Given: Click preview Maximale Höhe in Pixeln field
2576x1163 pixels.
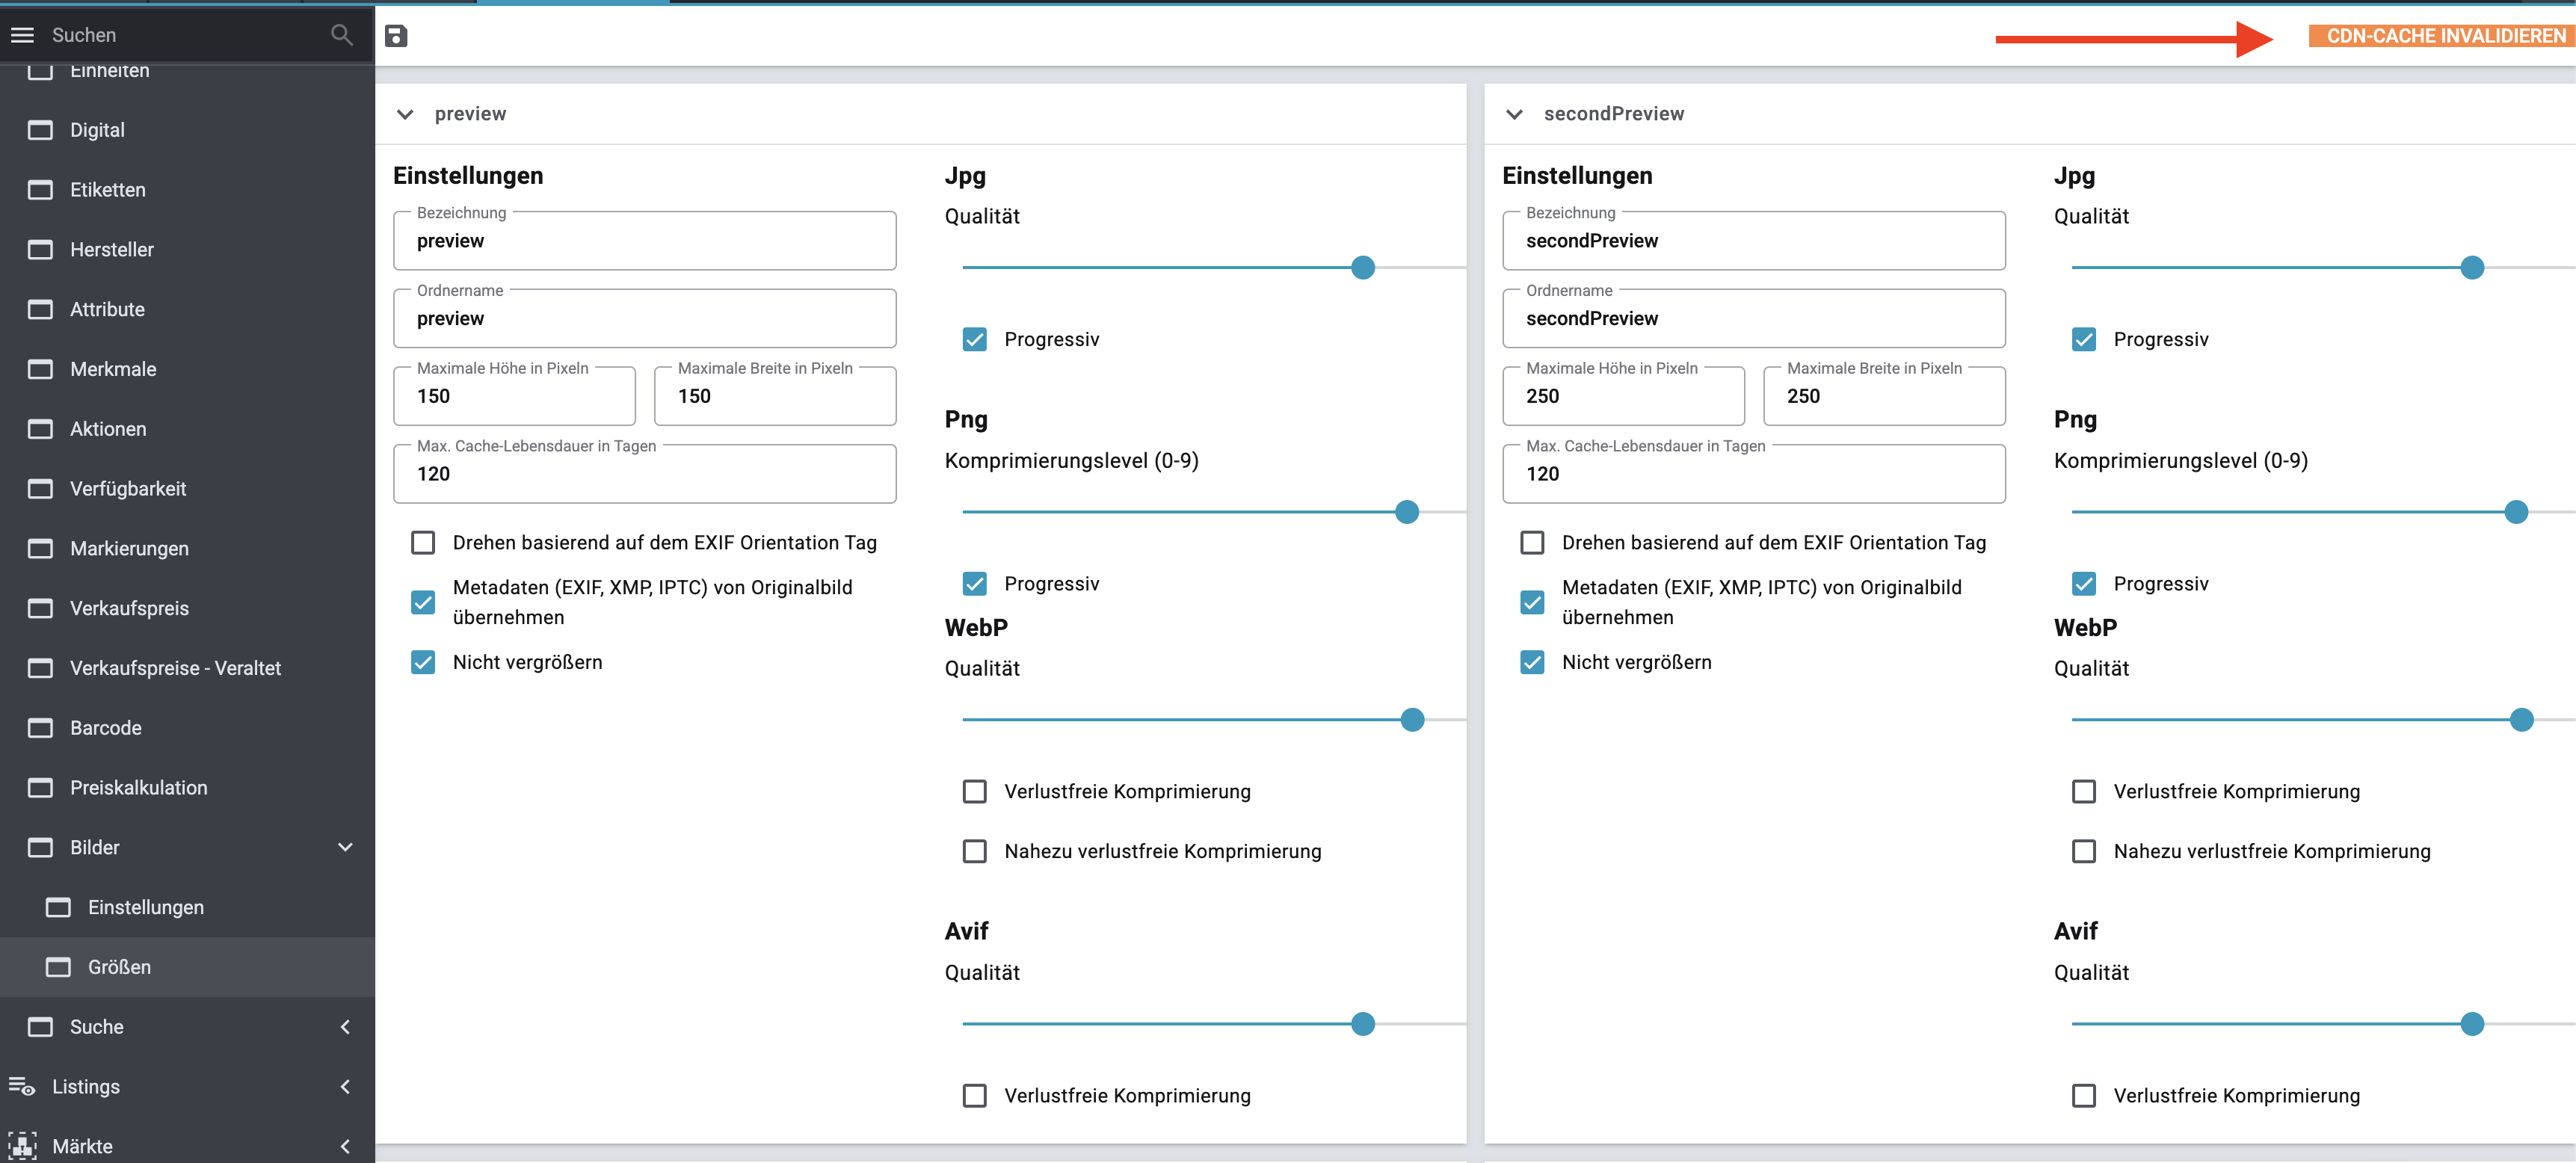Looking at the screenshot, I should click(514, 397).
